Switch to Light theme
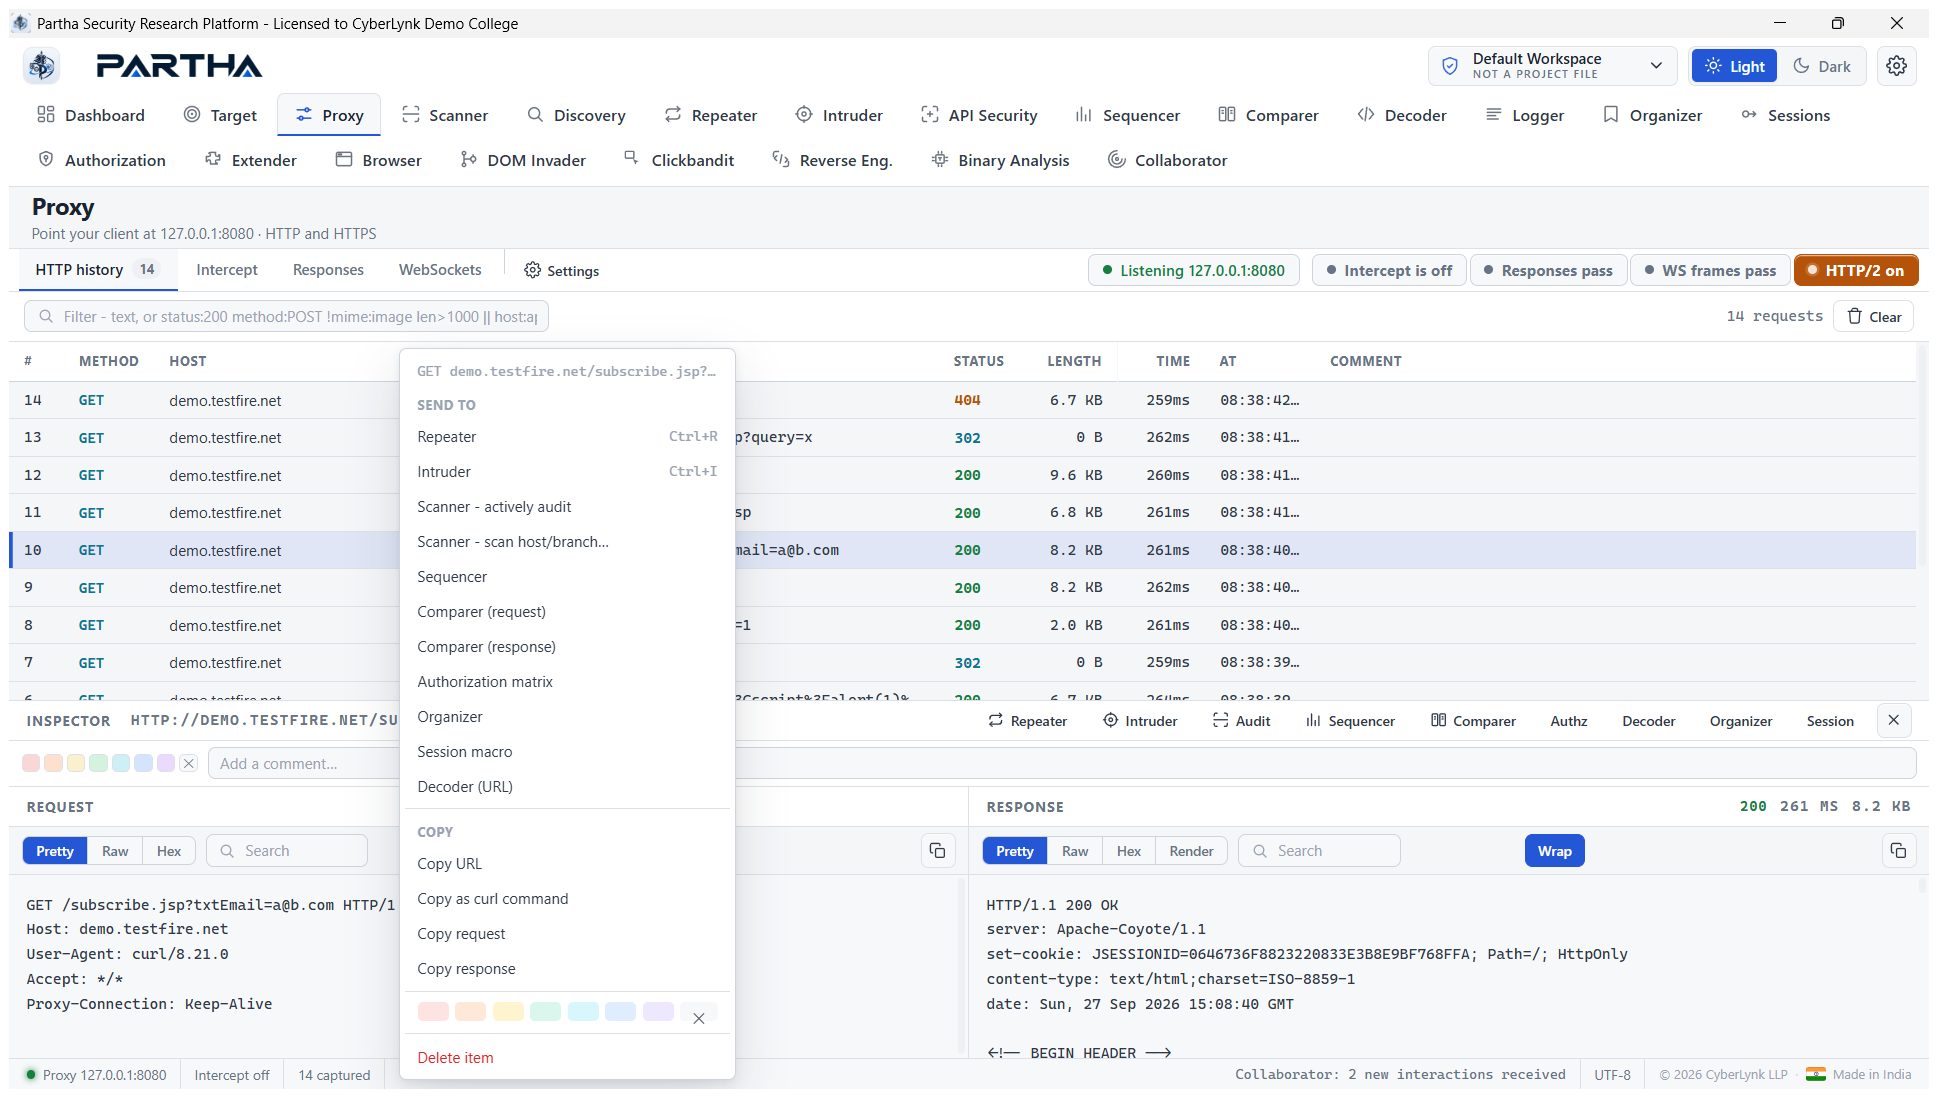1938x1098 pixels. pyautogui.click(x=1734, y=66)
